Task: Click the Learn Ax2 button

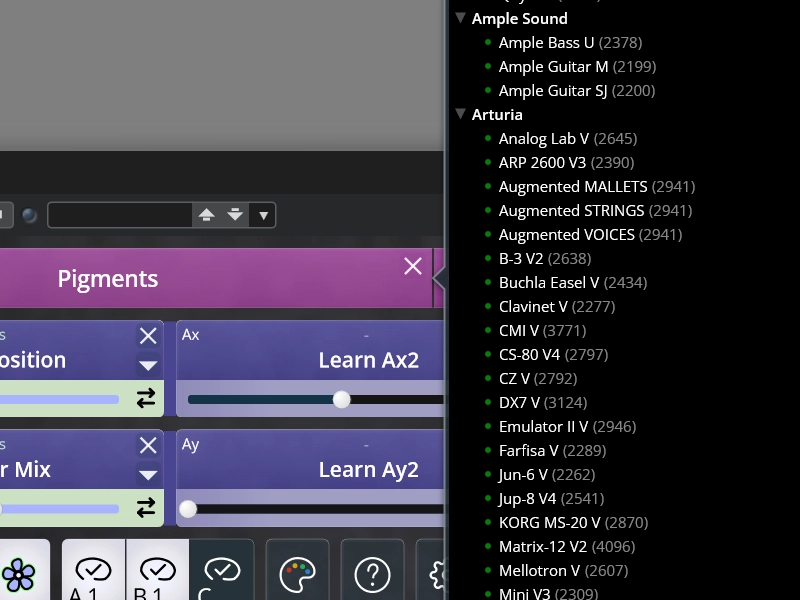Action: tap(368, 360)
